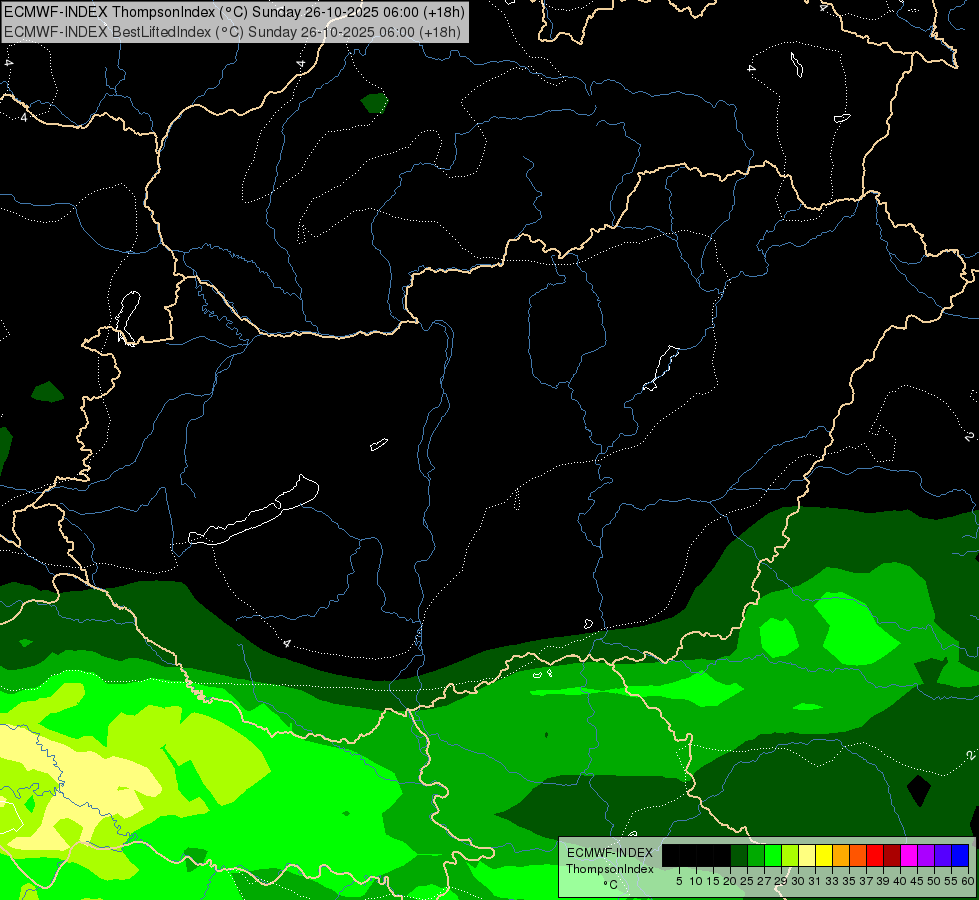Select the blue 55–60 legend swatch

tap(960, 855)
